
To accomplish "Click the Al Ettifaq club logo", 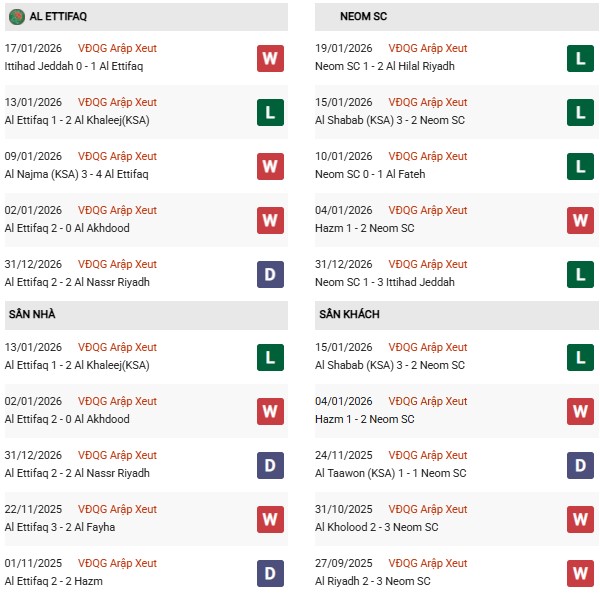I will tap(11, 17).
